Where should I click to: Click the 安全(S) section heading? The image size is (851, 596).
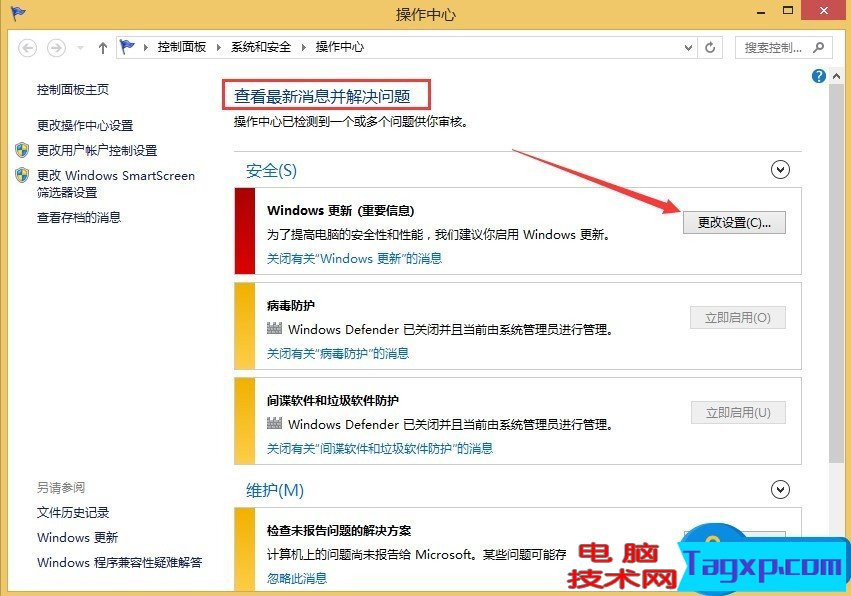(271, 171)
